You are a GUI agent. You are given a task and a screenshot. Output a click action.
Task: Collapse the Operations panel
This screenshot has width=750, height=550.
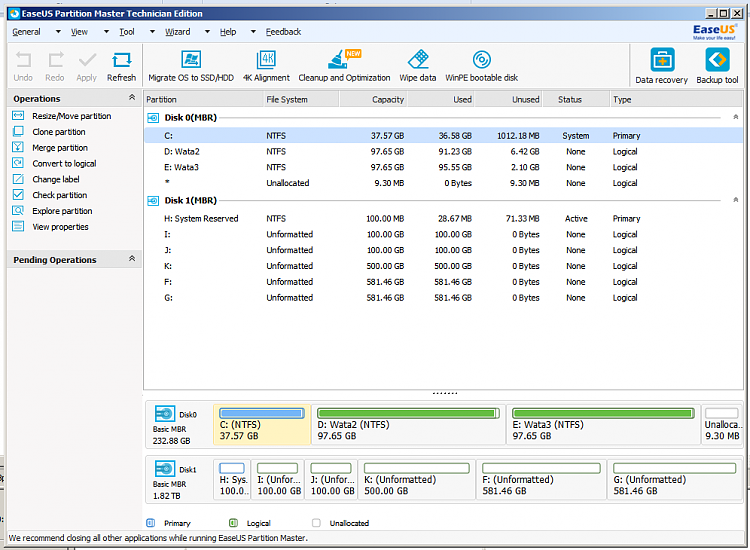coord(132,98)
